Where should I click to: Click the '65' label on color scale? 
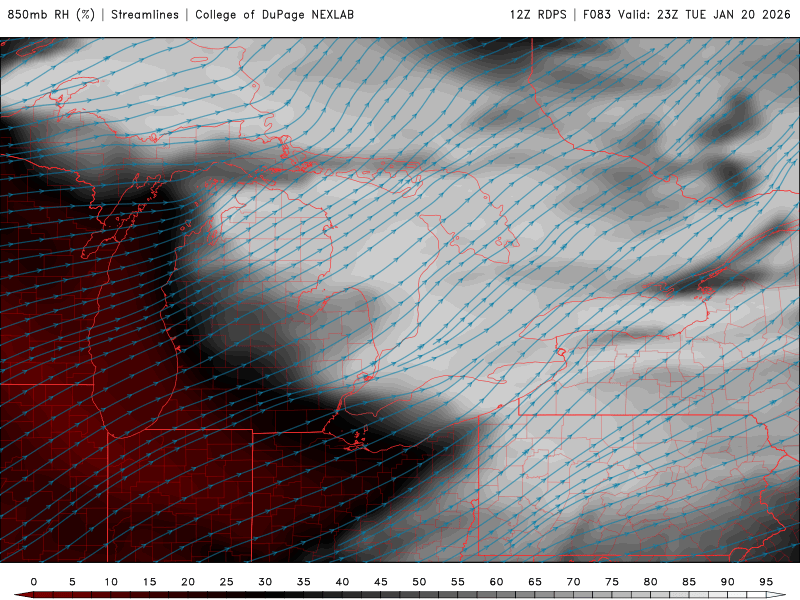(535, 582)
